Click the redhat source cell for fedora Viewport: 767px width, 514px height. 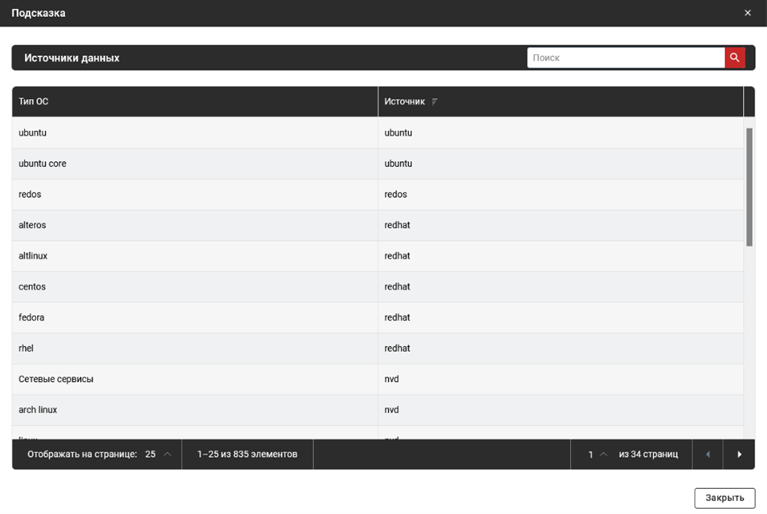tap(561, 318)
